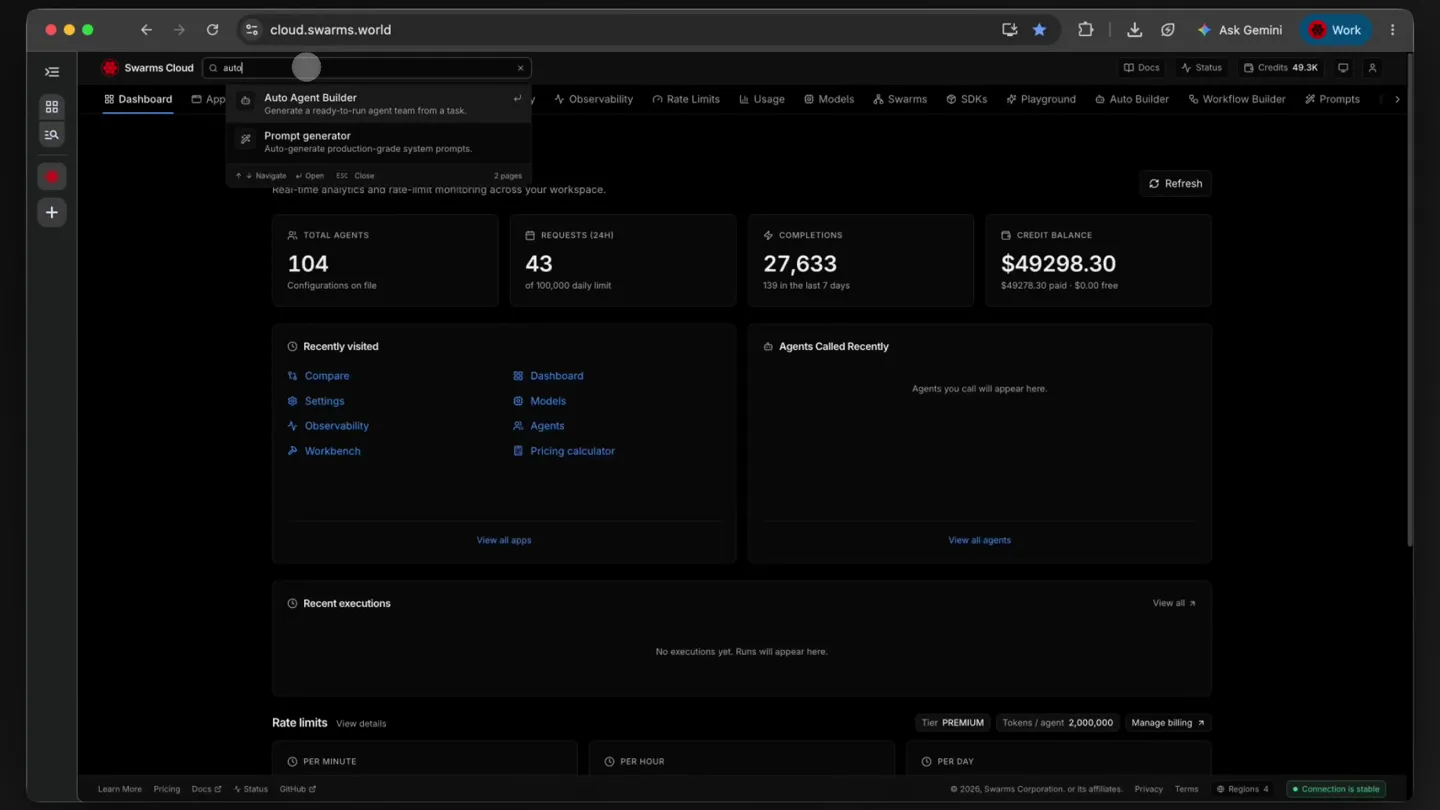Open Auto Agent Builder search result
The height and width of the screenshot is (810, 1440).
pyautogui.click(x=378, y=104)
